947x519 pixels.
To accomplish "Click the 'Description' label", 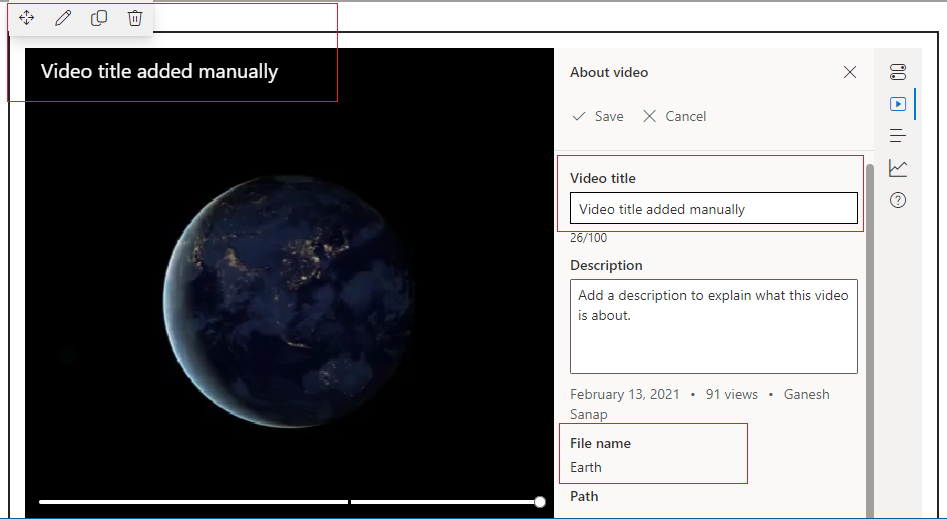I will 606,265.
